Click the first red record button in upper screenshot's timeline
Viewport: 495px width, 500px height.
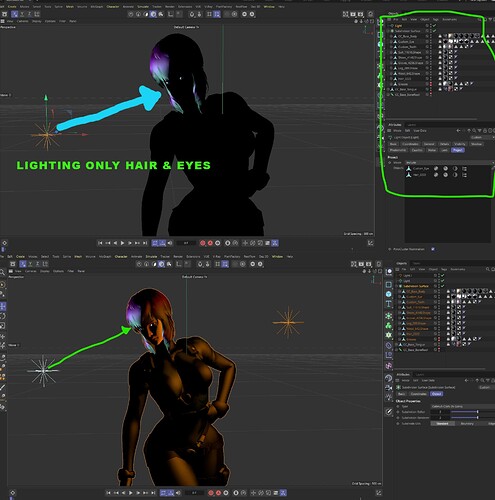(x=202, y=243)
